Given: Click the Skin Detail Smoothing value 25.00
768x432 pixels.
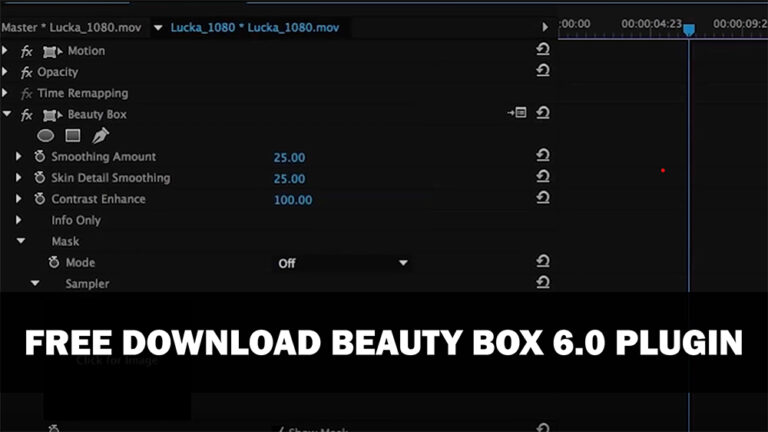Looking at the screenshot, I should coord(289,179).
